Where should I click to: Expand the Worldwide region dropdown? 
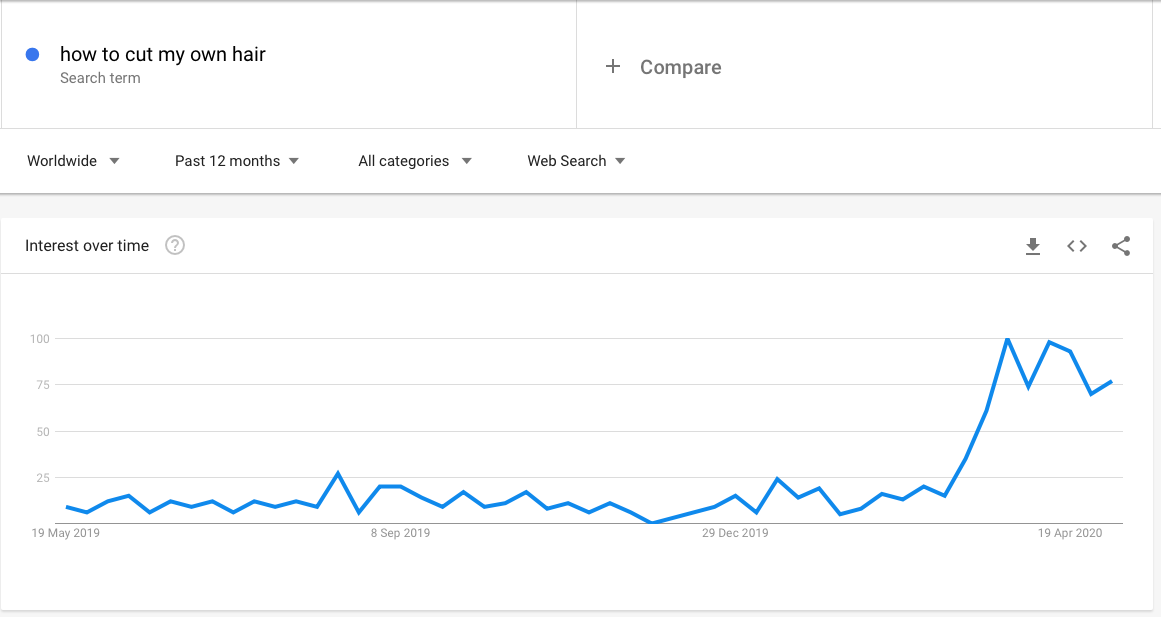click(x=73, y=161)
